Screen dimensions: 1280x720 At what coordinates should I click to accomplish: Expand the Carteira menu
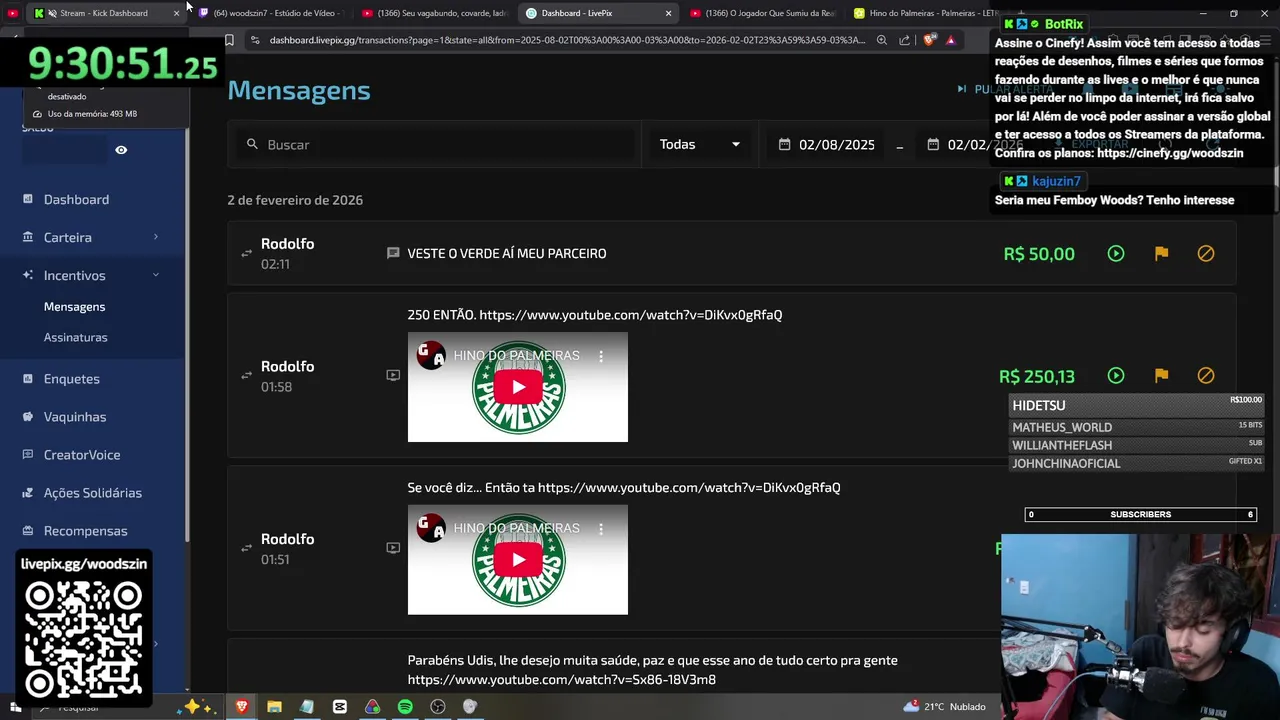tap(90, 238)
